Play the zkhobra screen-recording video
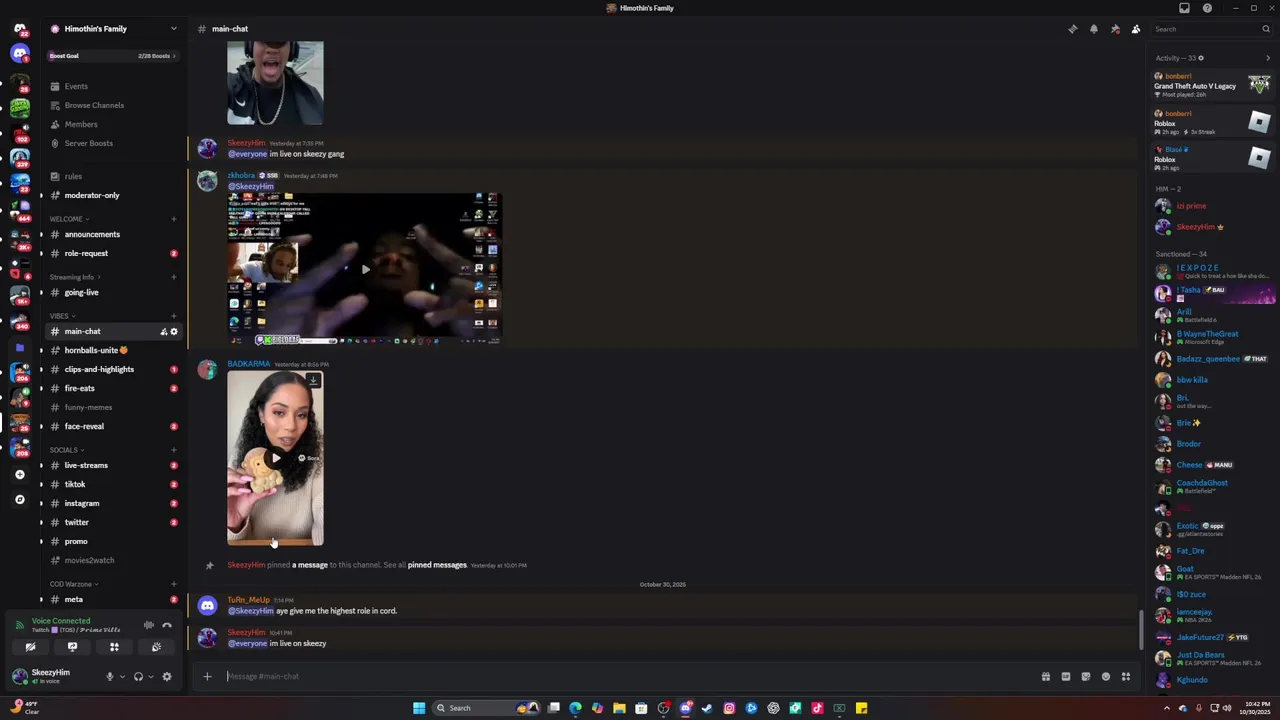Image resolution: width=1280 pixels, height=720 pixels. pos(365,269)
